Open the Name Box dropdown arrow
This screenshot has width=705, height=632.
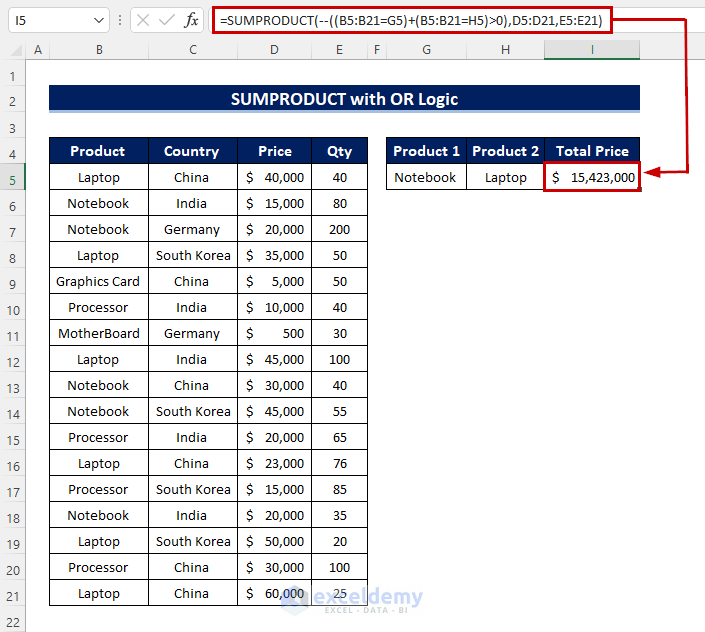click(98, 20)
